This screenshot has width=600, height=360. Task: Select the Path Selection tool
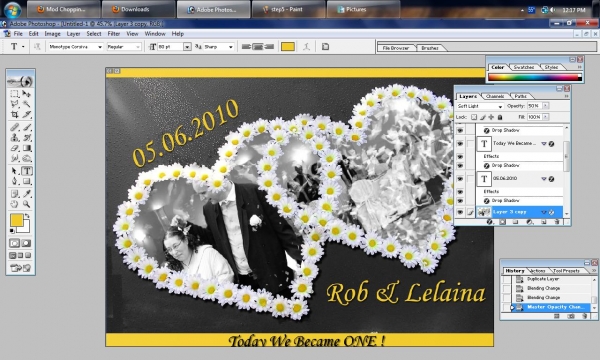[15, 171]
